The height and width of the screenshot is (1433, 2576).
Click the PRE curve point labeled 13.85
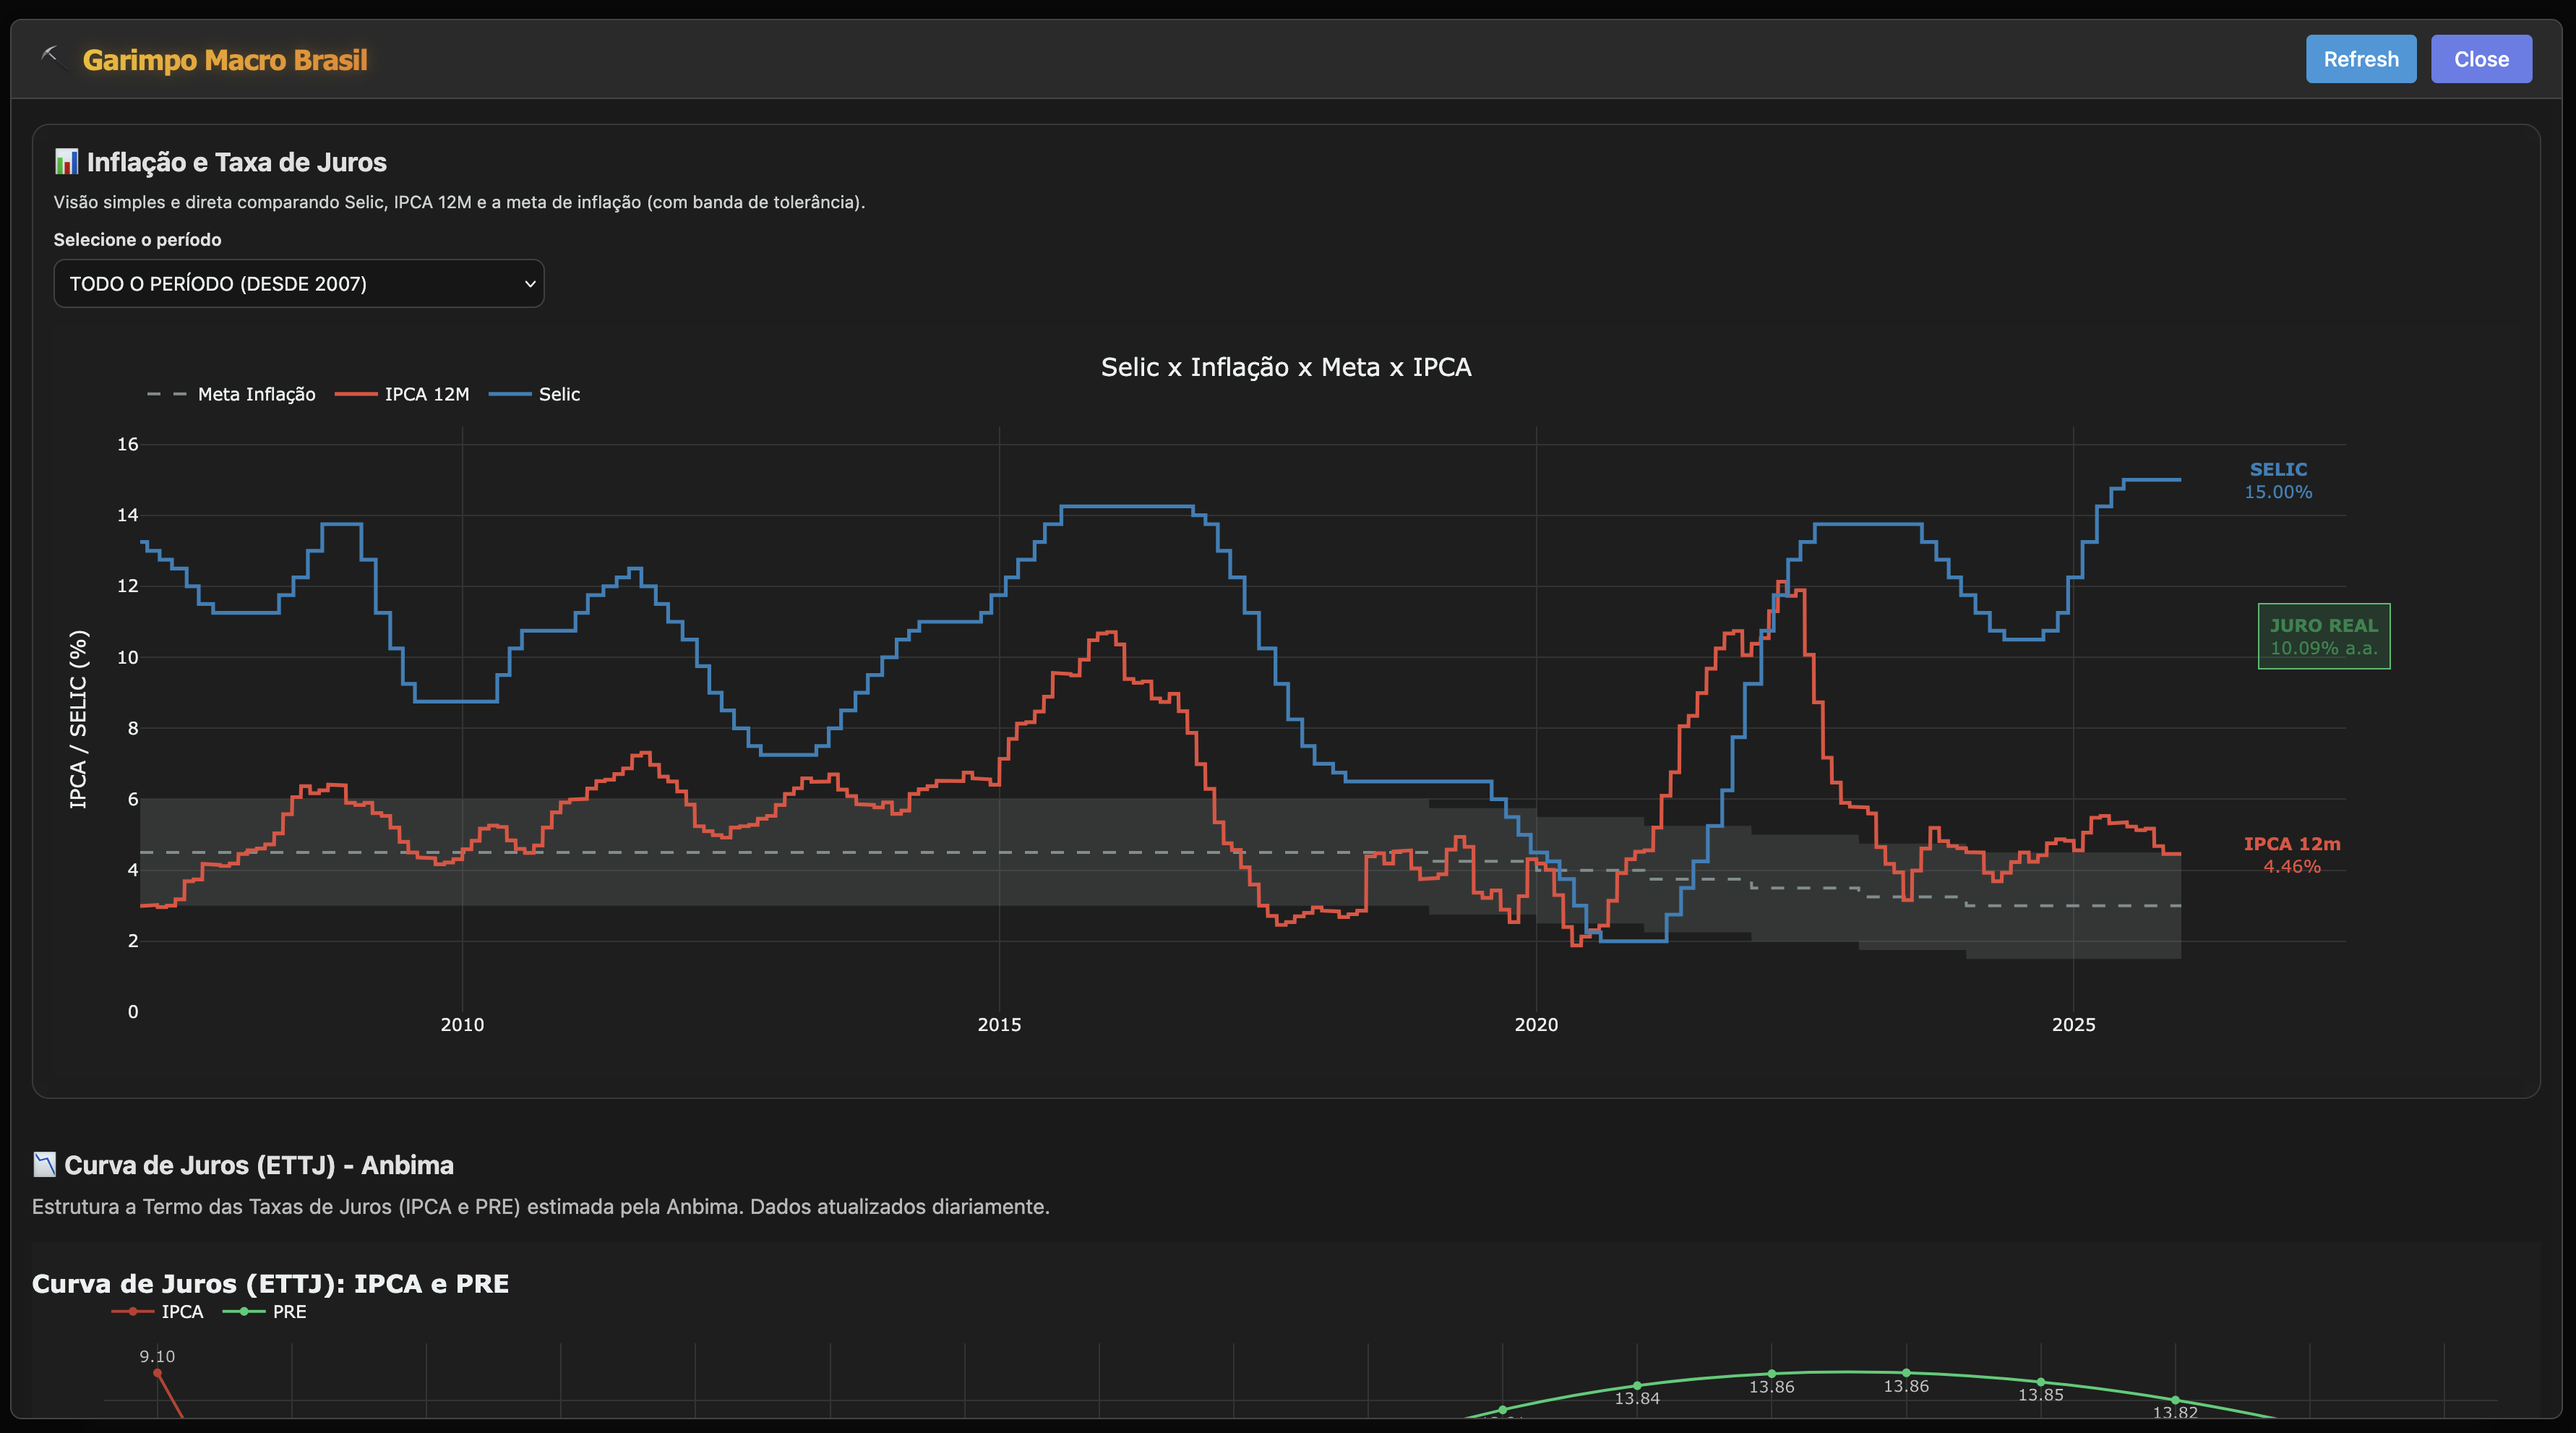[2040, 1382]
